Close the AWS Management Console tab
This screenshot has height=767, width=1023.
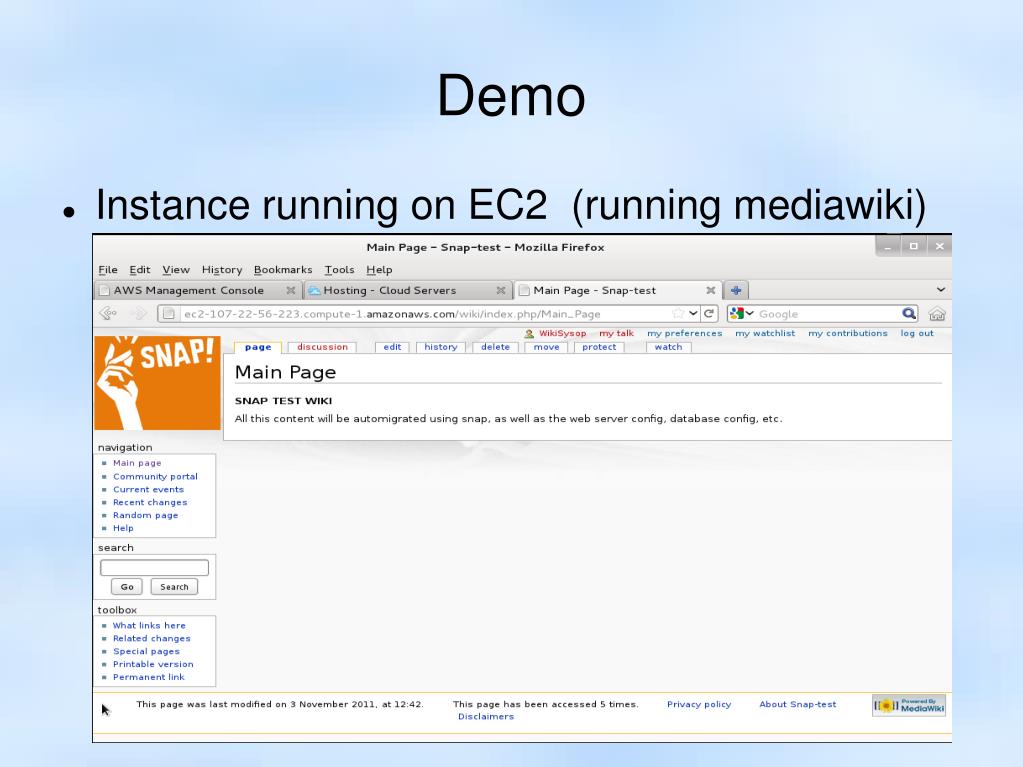(x=290, y=290)
